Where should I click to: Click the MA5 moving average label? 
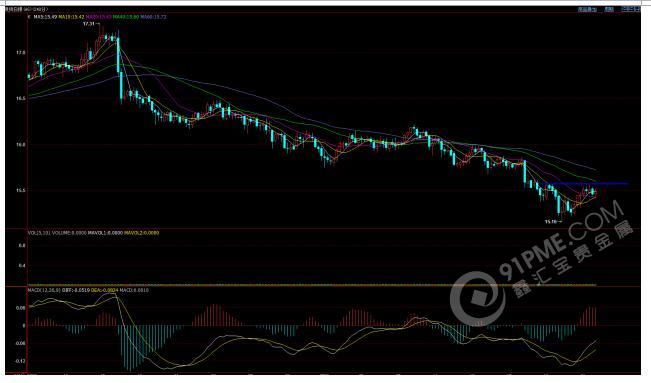(45, 17)
